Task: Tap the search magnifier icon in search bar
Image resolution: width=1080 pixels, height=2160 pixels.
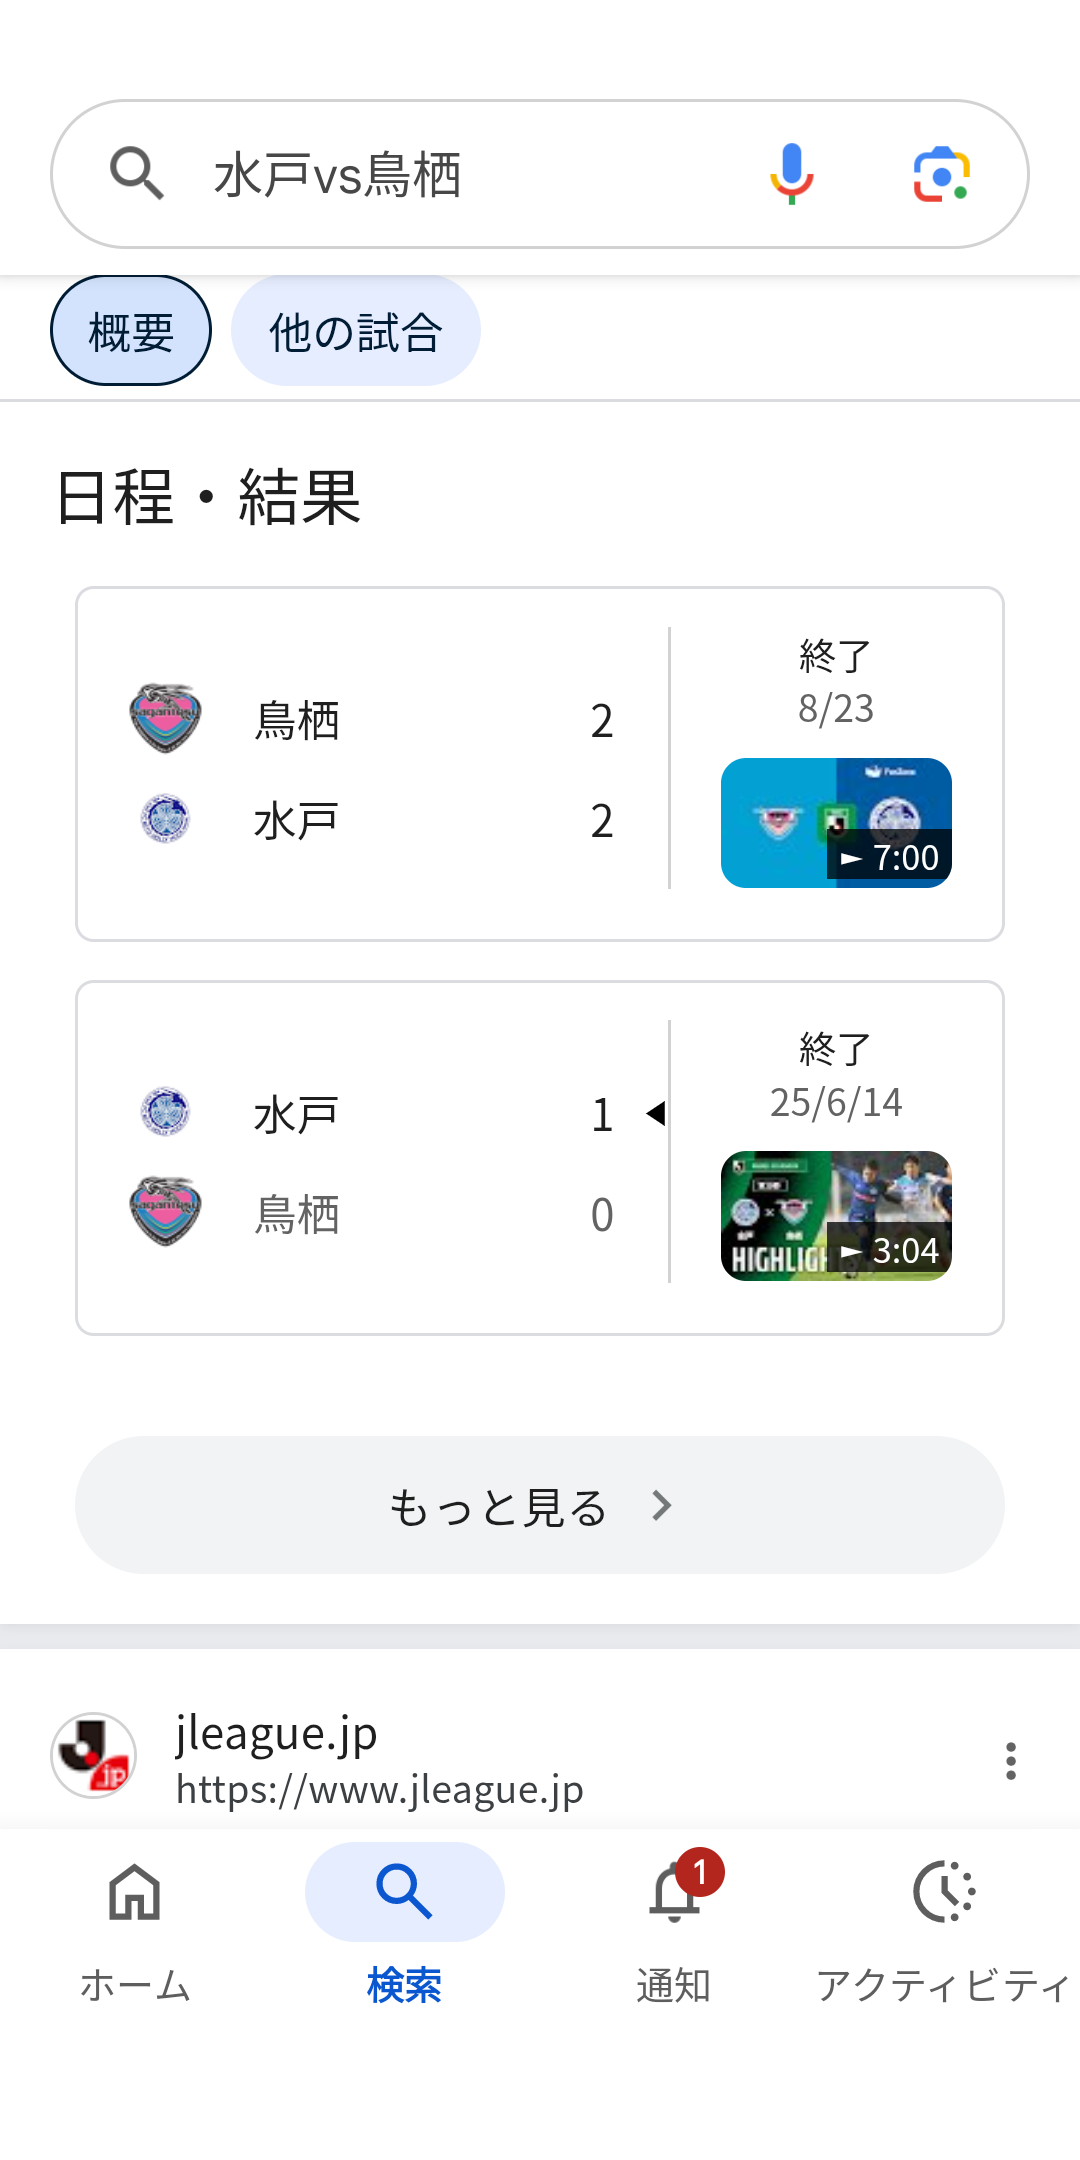Action: pos(137,174)
